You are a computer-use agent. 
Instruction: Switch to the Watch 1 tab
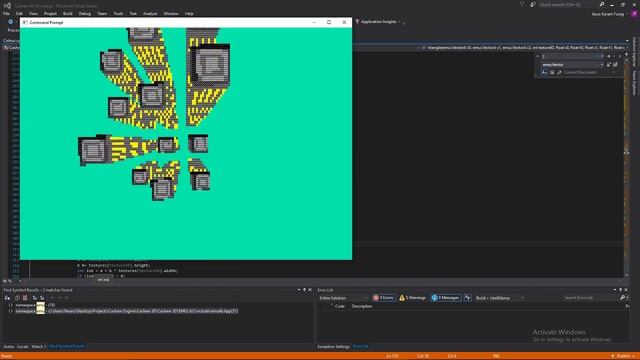[39, 347]
